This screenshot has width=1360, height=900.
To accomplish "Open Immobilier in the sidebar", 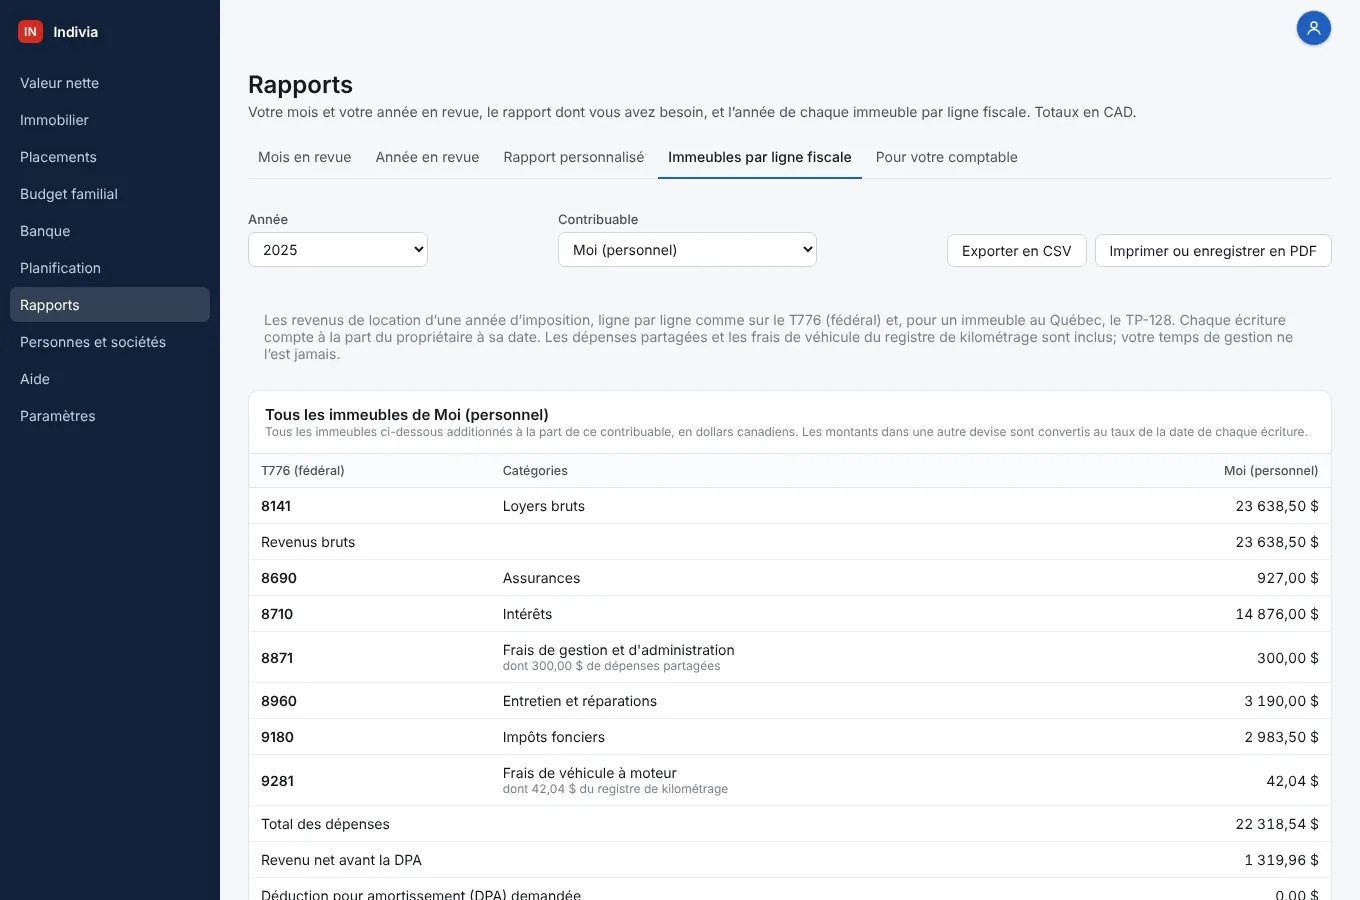I will pyautogui.click(x=110, y=120).
